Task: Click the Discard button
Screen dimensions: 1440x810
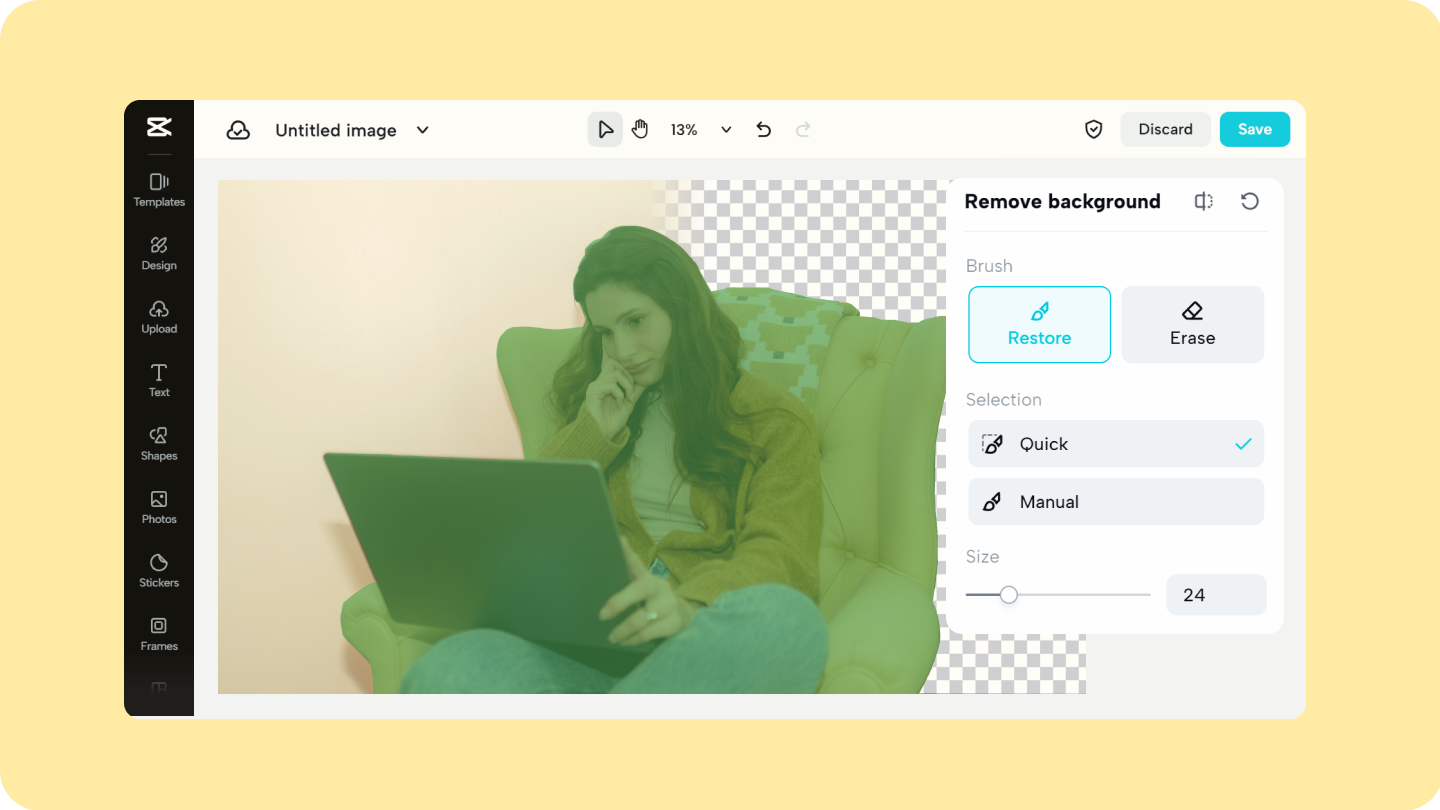Action: coord(1166,129)
